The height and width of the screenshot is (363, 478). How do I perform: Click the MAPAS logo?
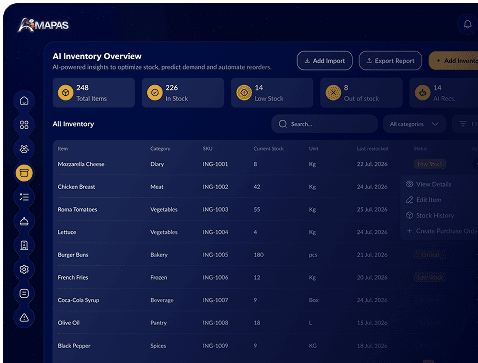43,25
